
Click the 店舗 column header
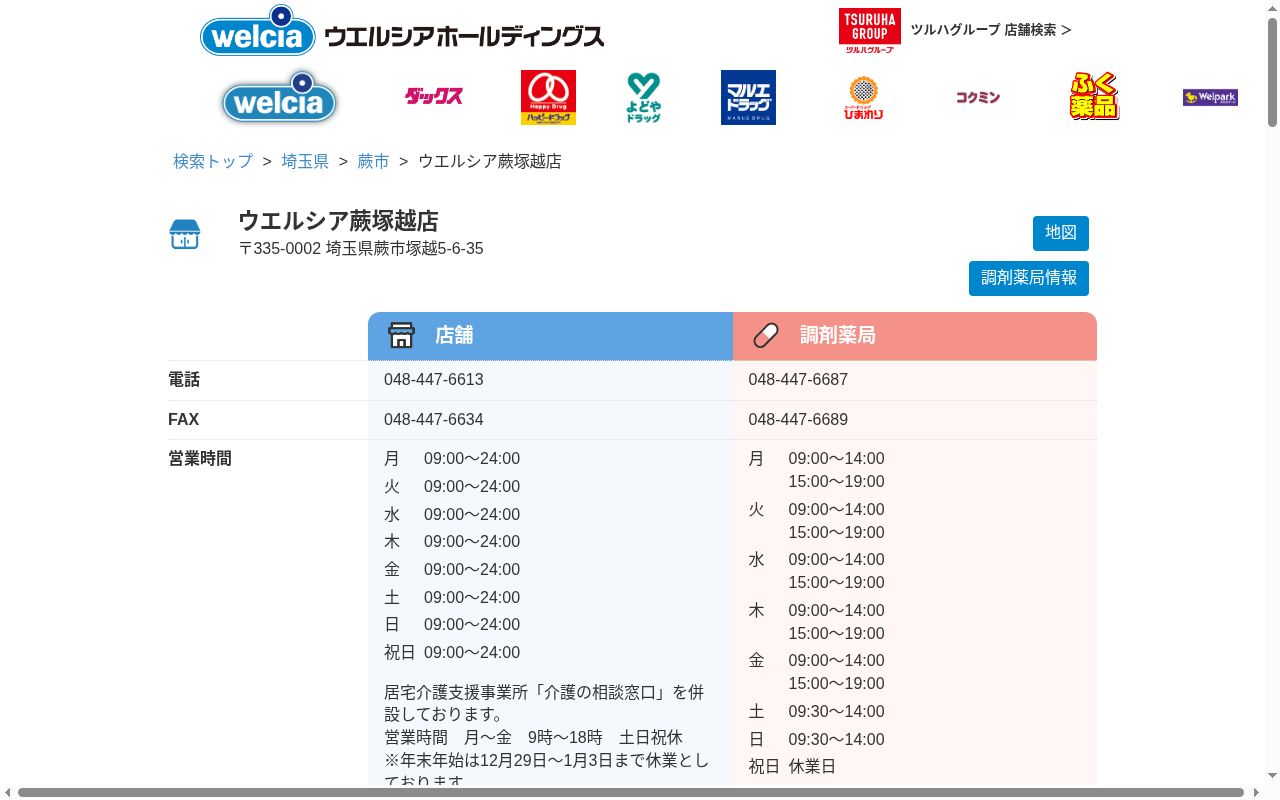[x=550, y=336]
